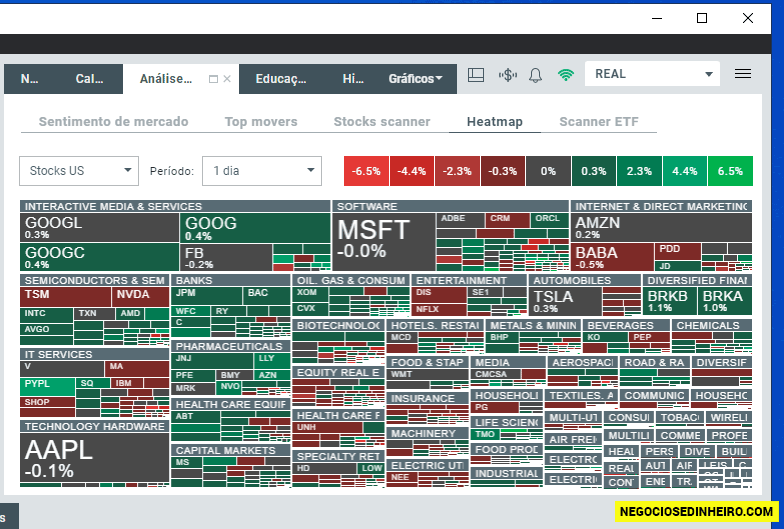
Task: Click the -6.5% red legend swatch
Action: click(366, 171)
